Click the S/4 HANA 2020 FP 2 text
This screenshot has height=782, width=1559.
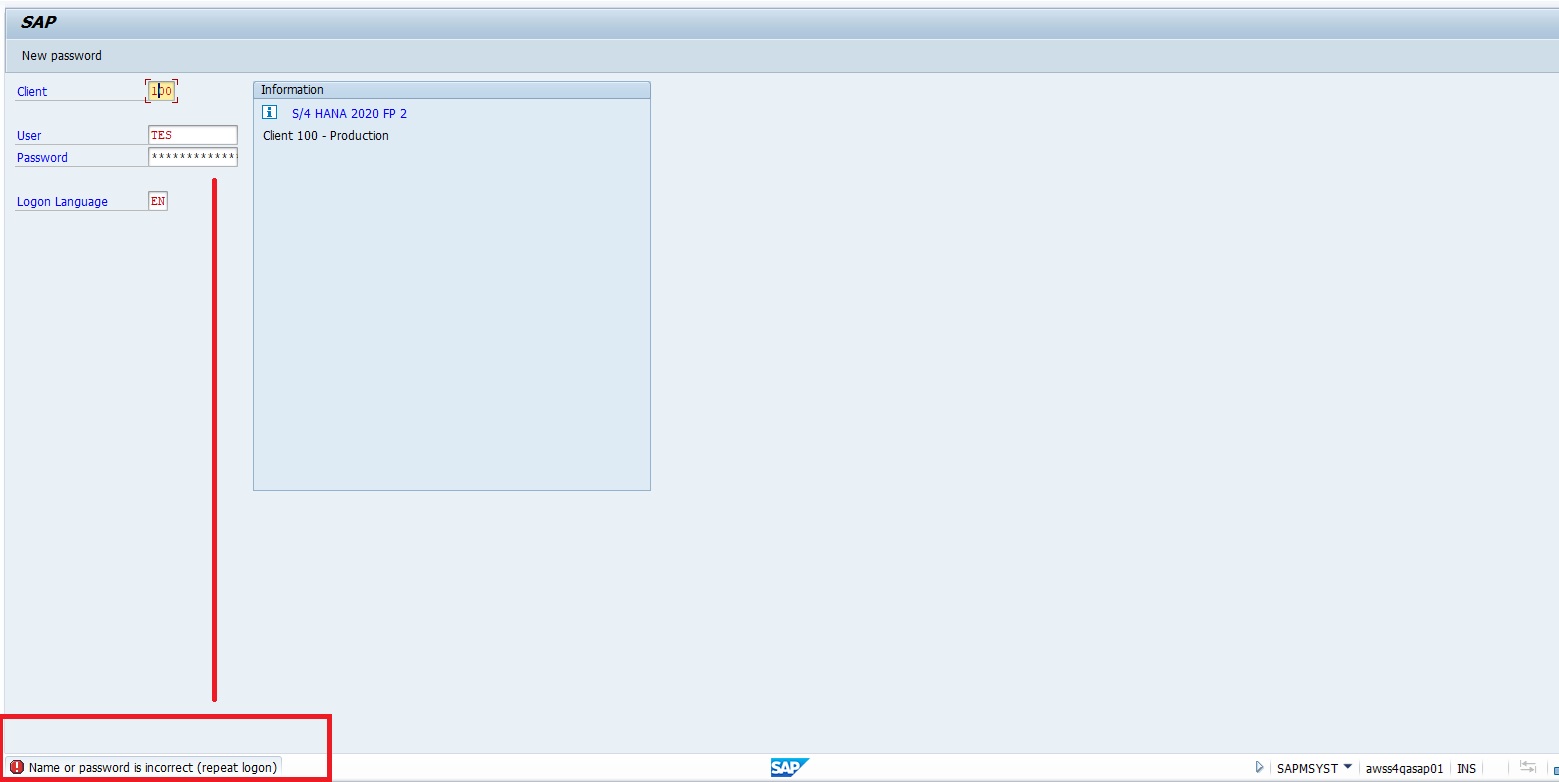pyautogui.click(x=349, y=114)
